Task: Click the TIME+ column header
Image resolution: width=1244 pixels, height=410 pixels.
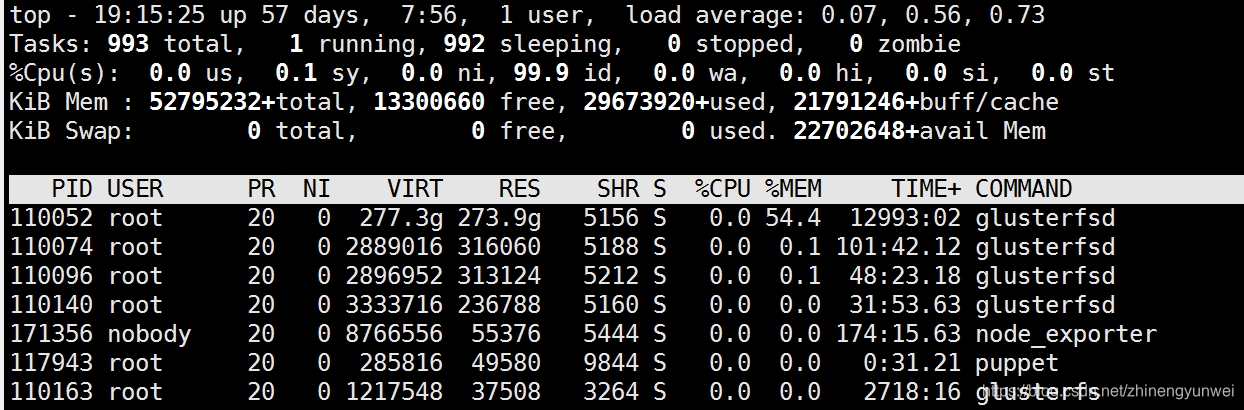Action: [x=926, y=189]
